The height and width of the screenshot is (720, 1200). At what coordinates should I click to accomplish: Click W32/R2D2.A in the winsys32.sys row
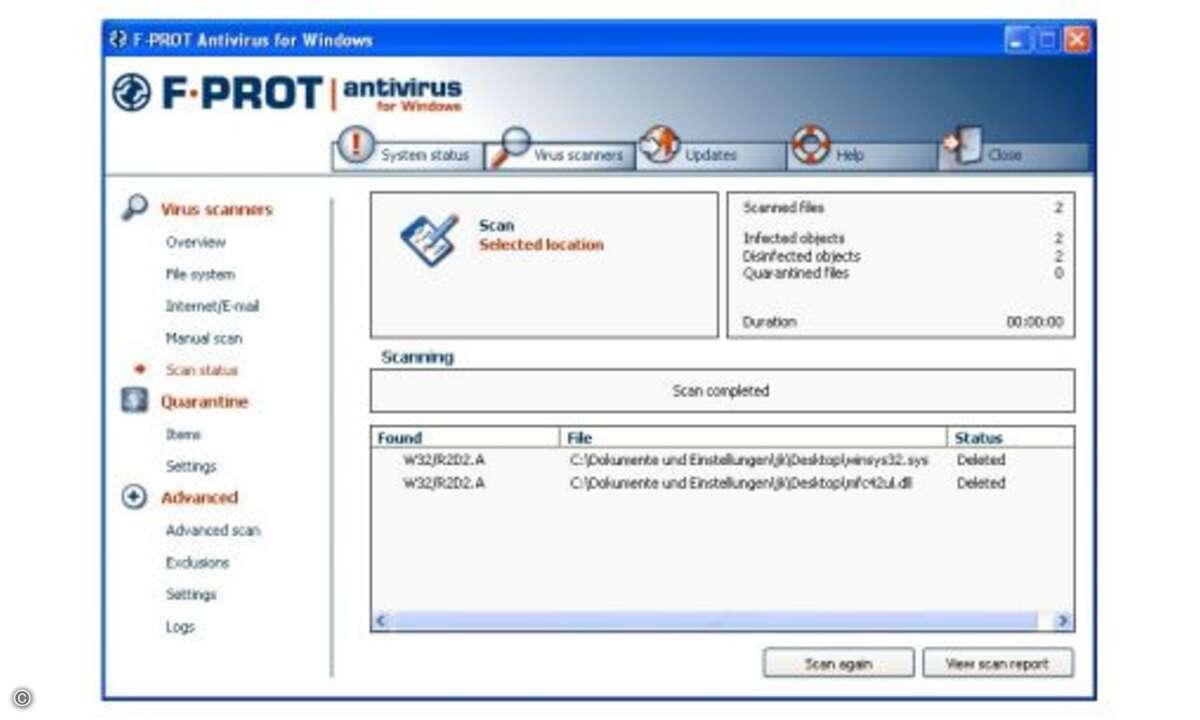pyautogui.click(x=444, y=460)
